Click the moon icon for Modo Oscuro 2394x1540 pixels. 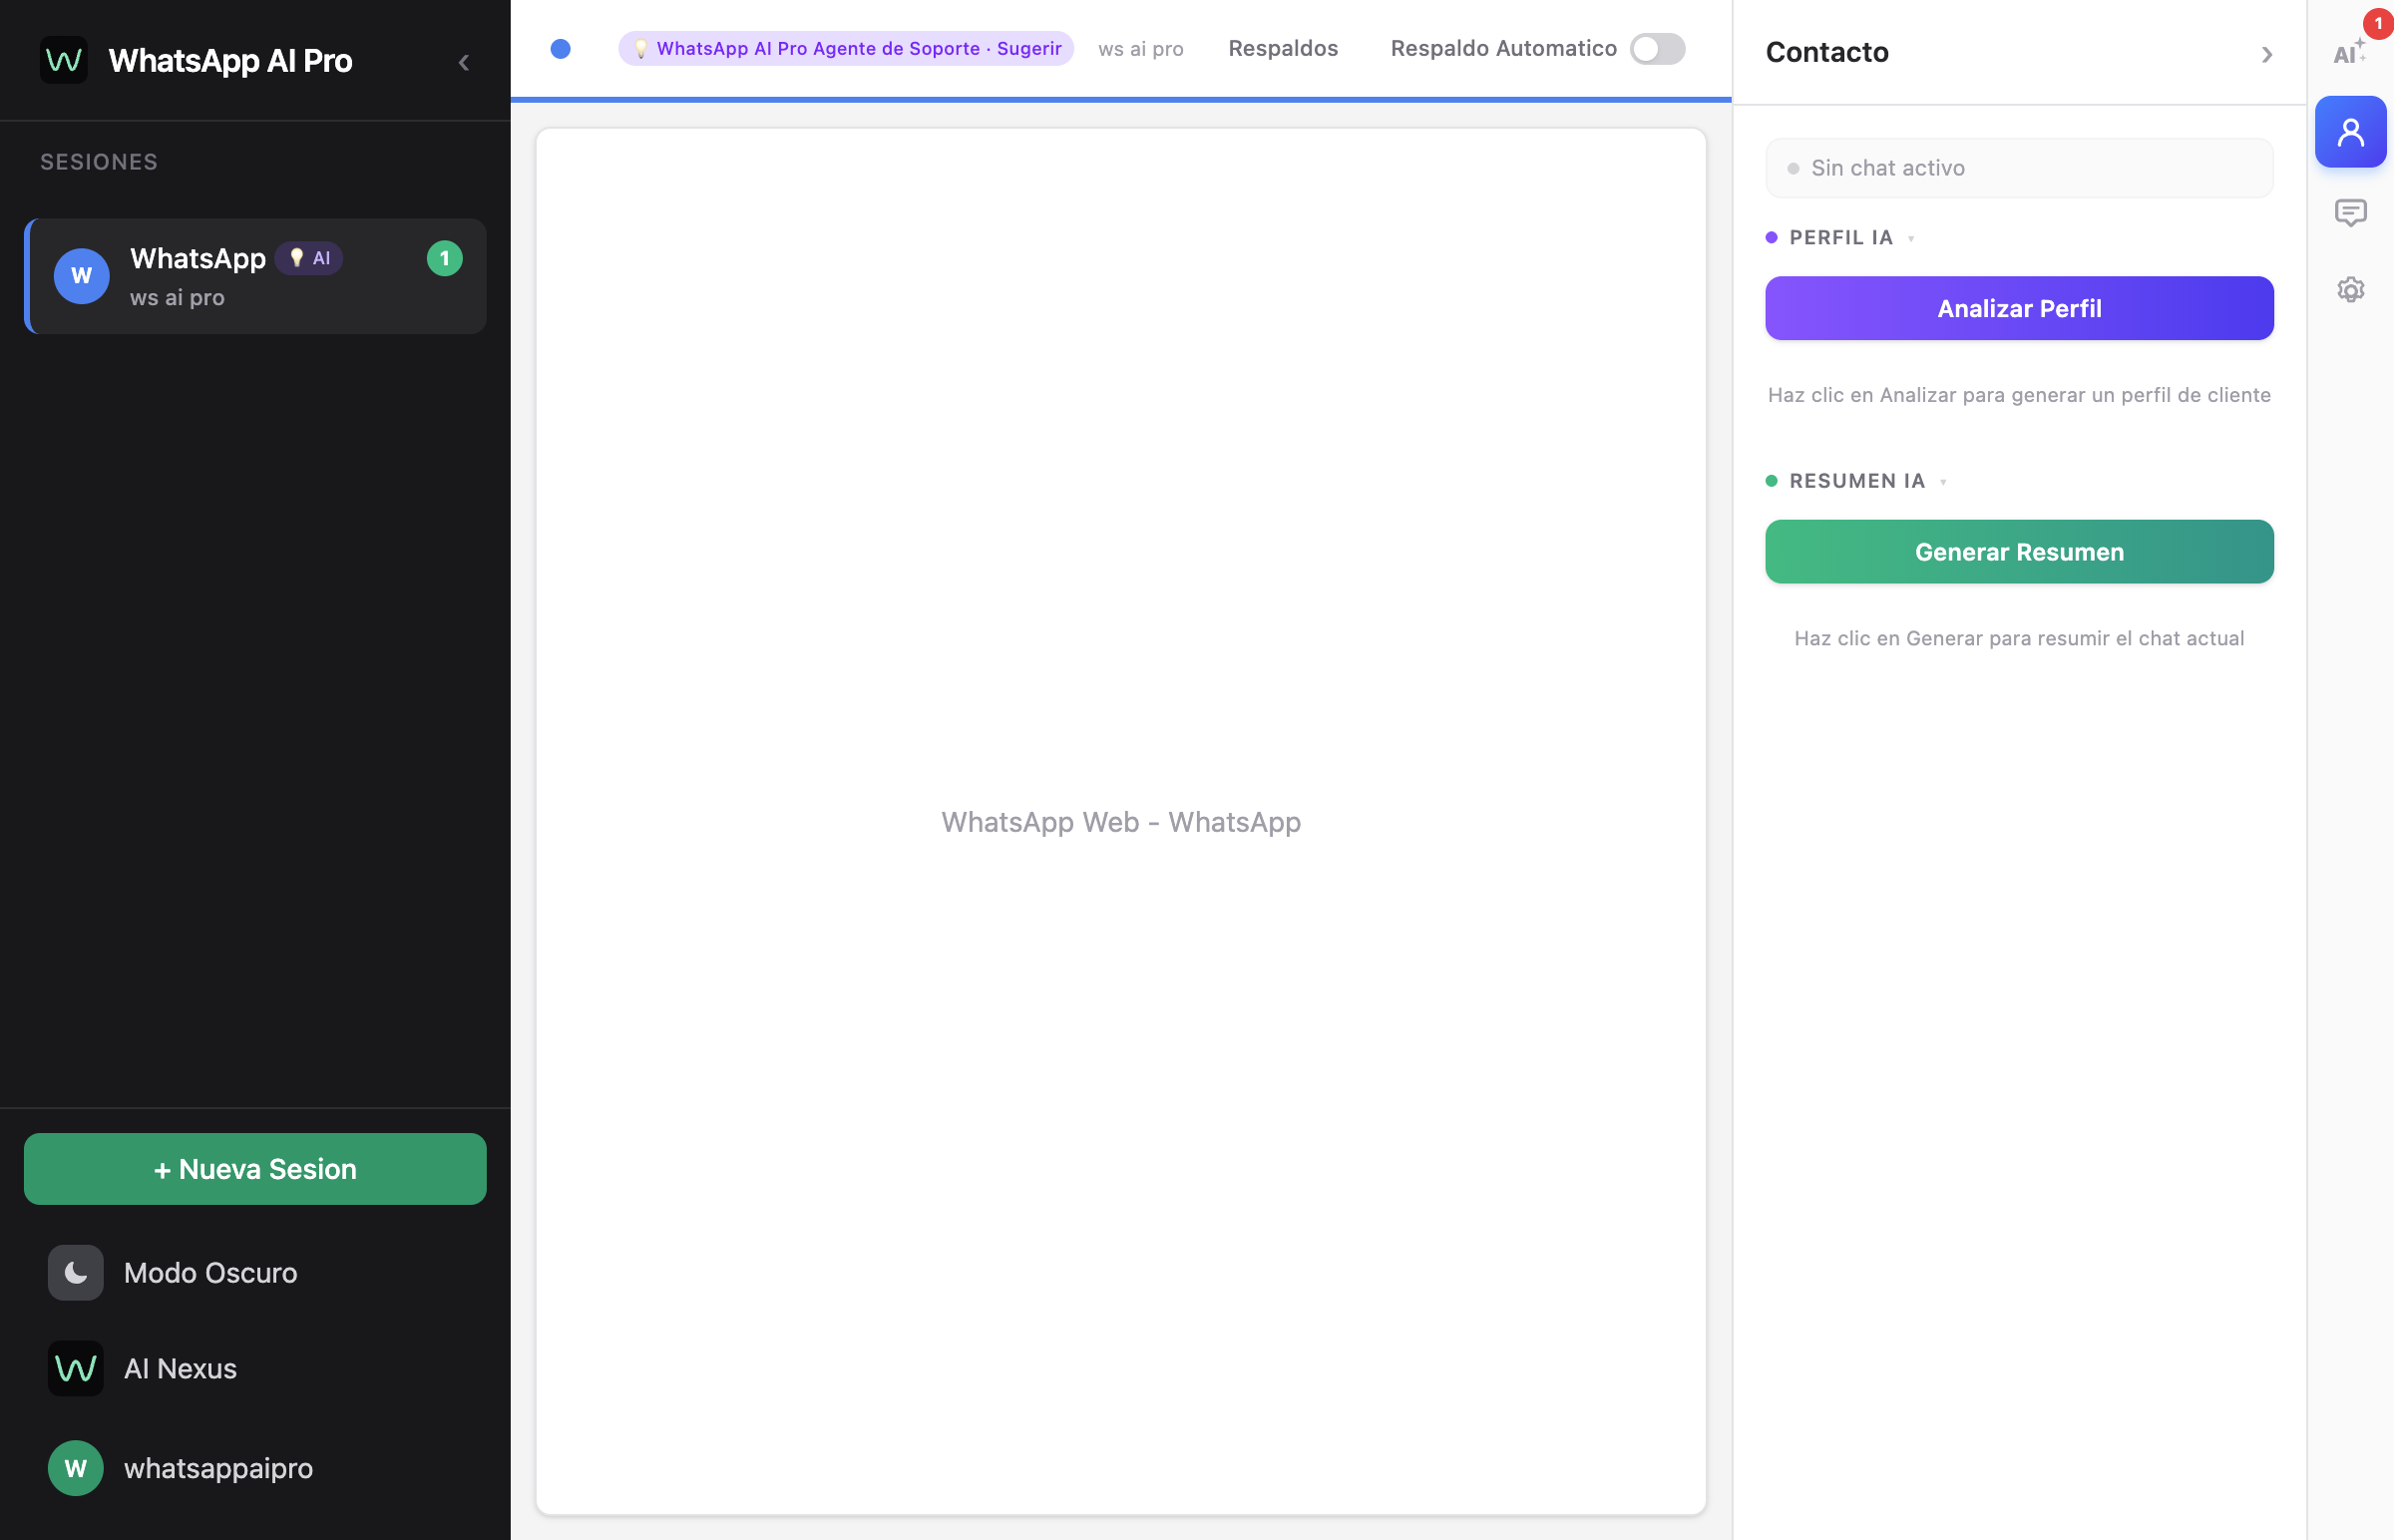[x=76, y=1272]
